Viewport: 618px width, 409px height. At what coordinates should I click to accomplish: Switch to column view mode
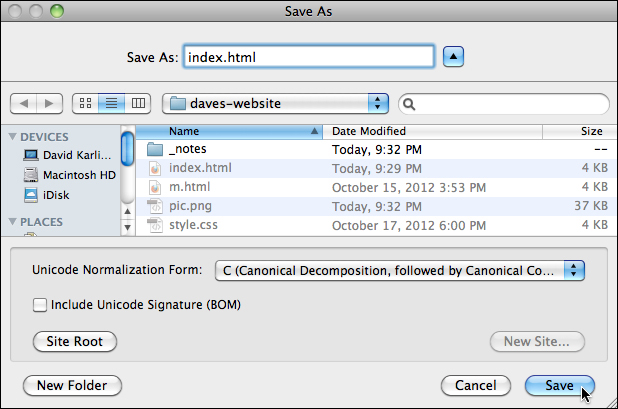point(138,103)
